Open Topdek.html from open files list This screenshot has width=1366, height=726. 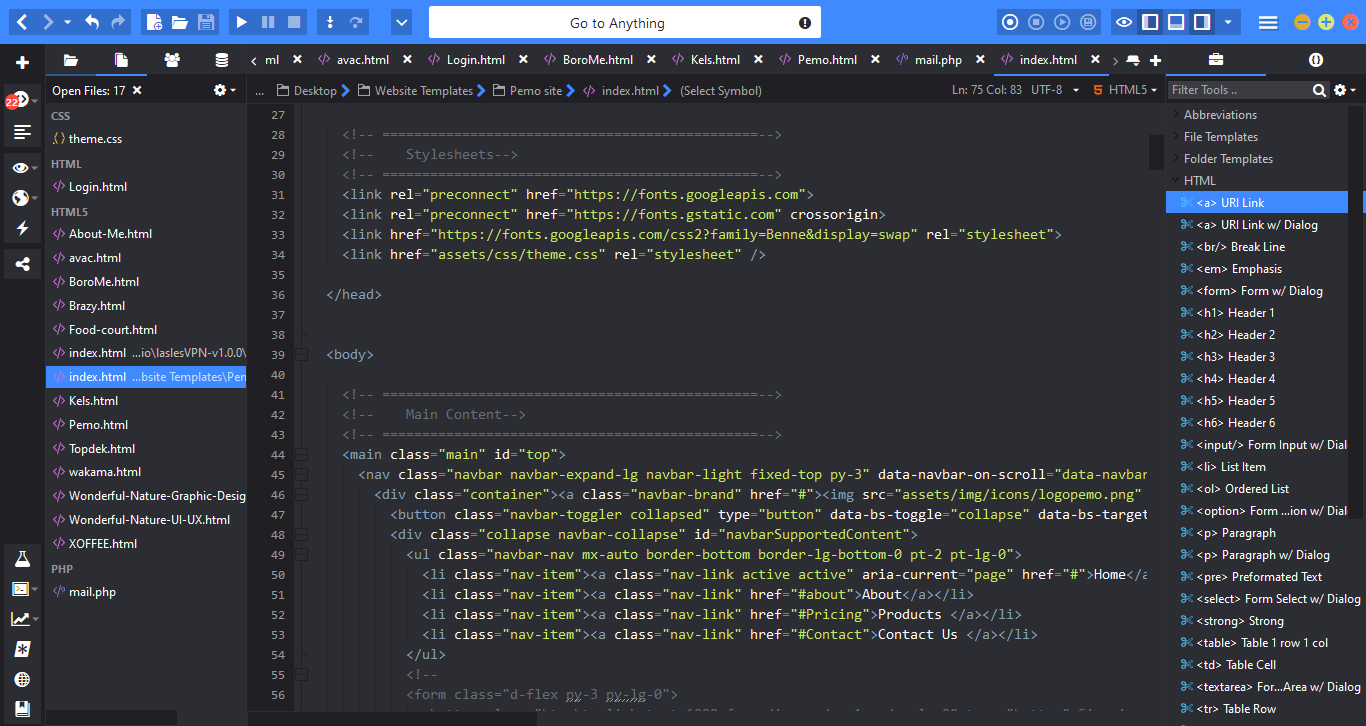click(101, 449)
